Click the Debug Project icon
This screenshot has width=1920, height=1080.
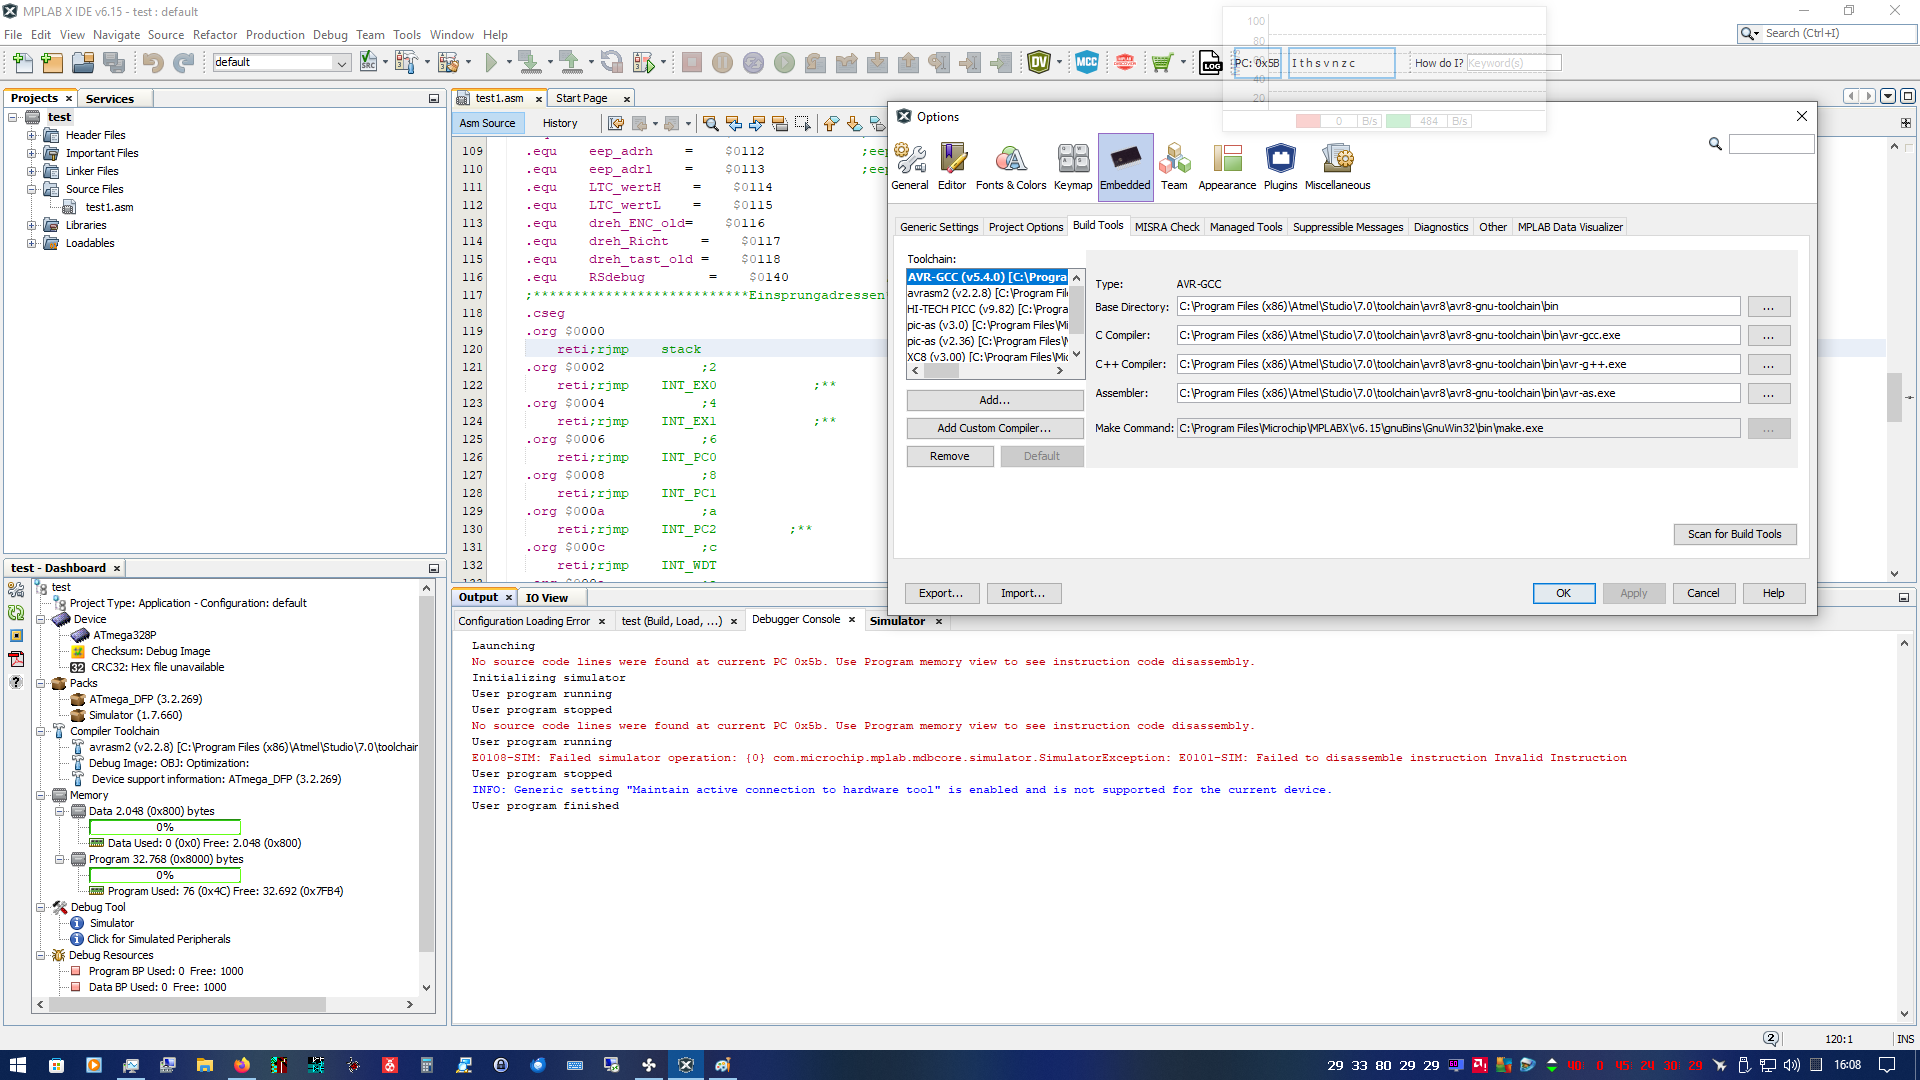(x=644, y=63)
